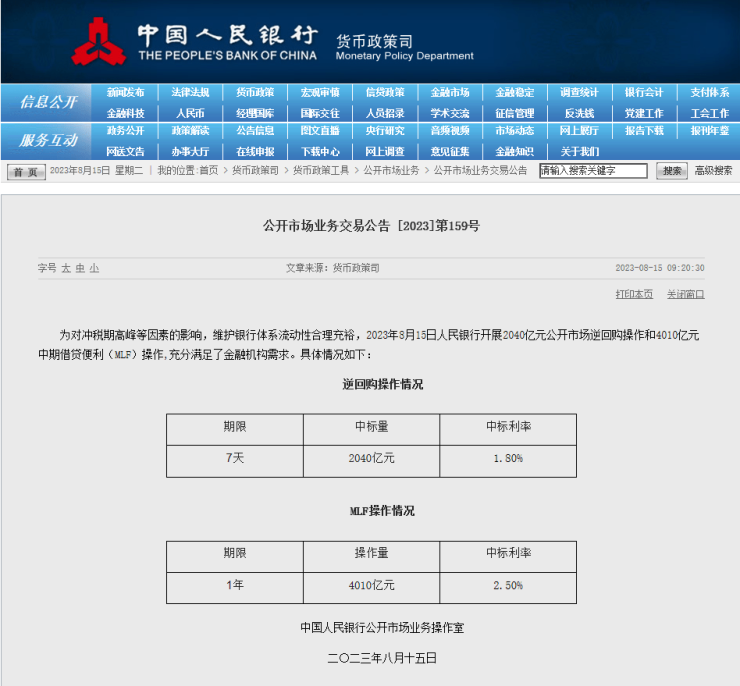
Task: Select 办事大厅 in the menu
Action: (x=190, y=151)
